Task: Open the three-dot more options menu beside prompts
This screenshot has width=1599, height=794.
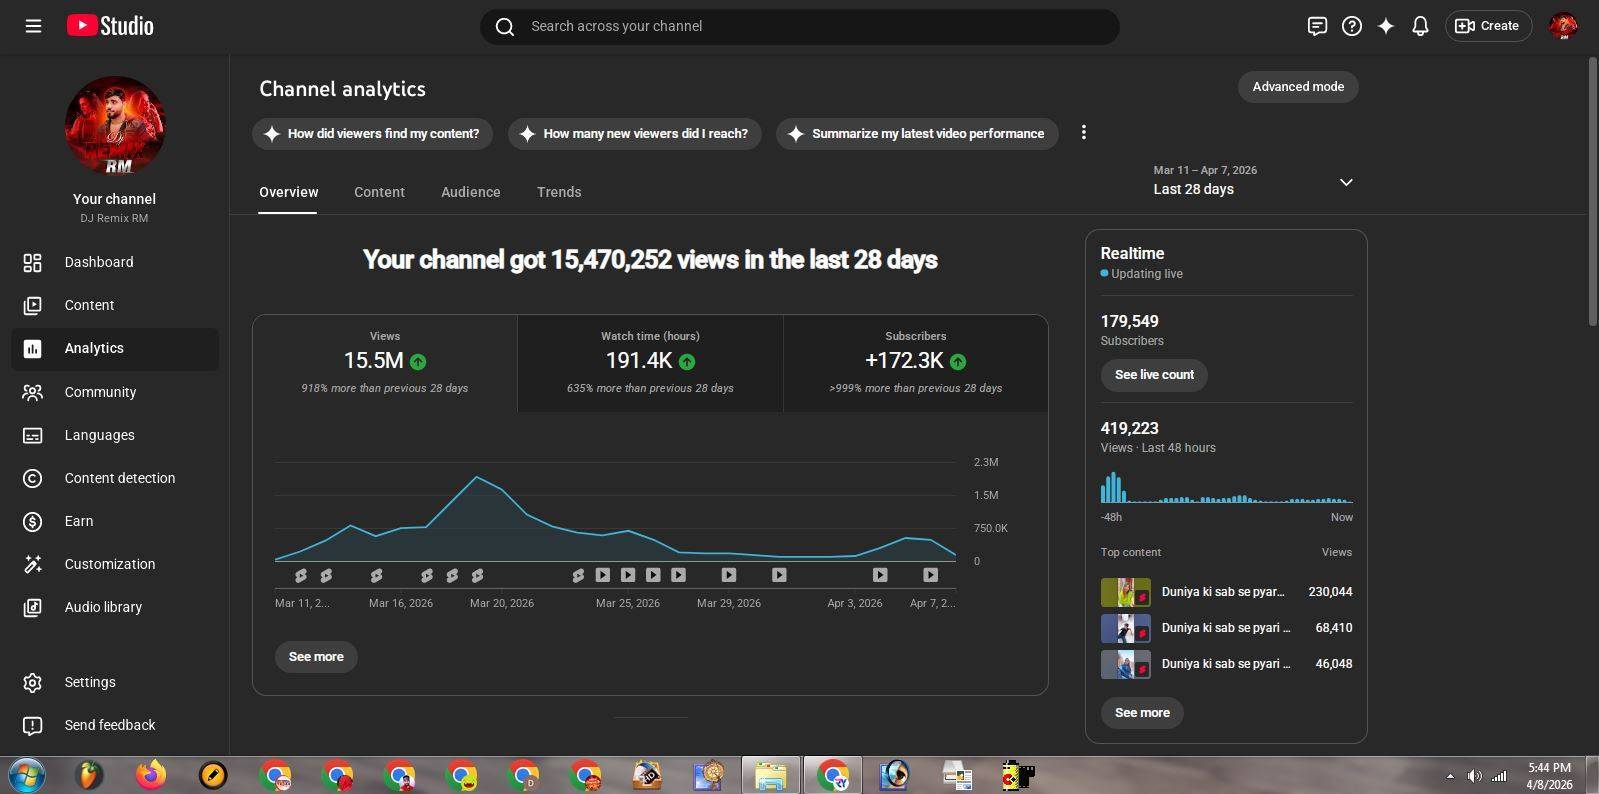Action: pyautogui.click(x=1083, y=133)
